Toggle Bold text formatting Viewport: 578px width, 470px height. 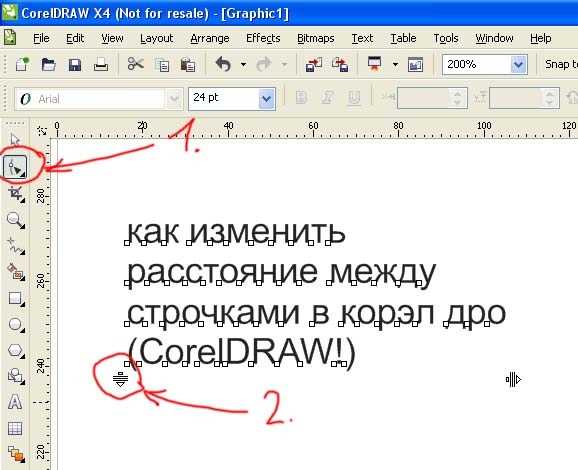(301, 98)
